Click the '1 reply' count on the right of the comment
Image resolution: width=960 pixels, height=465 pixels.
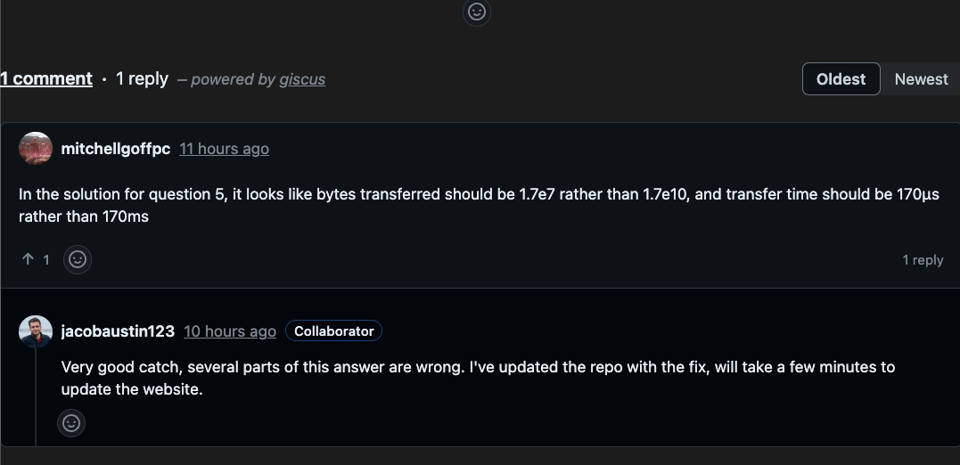[x=922, y=260]
